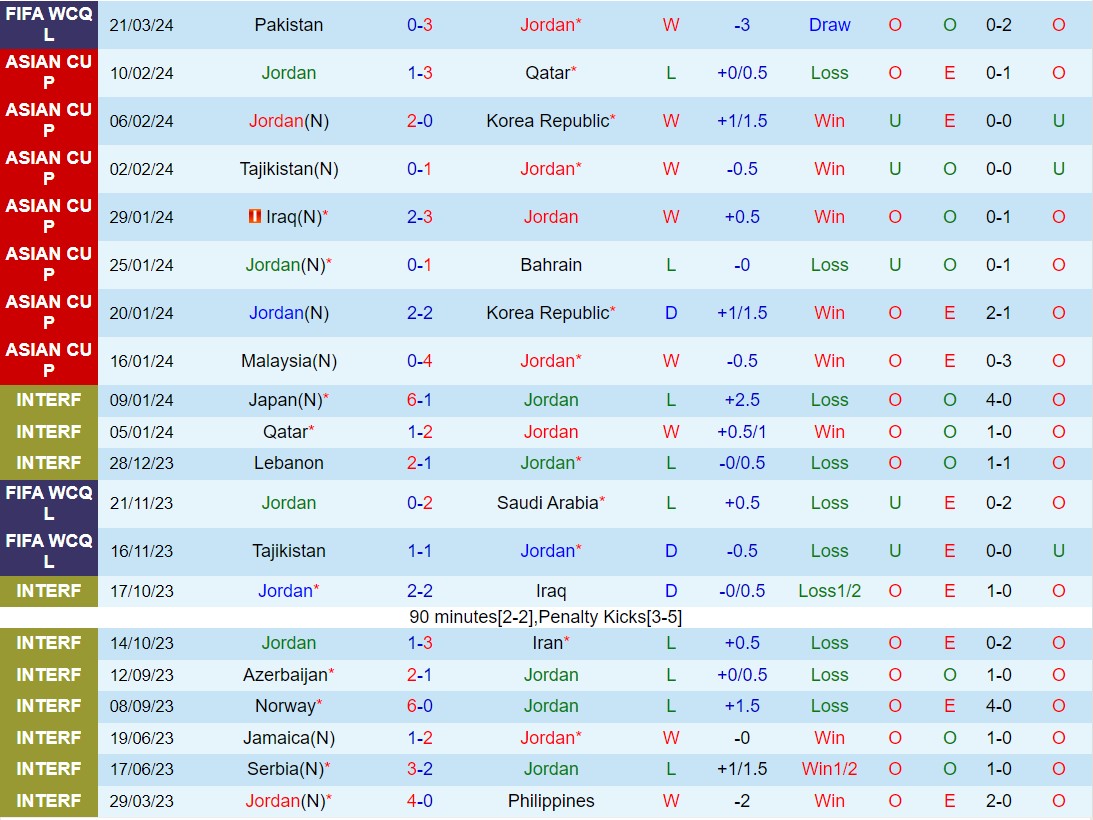This screenshot has width=1093, height=820.
Task: Open the Bahrain team link
Action: 551,265
